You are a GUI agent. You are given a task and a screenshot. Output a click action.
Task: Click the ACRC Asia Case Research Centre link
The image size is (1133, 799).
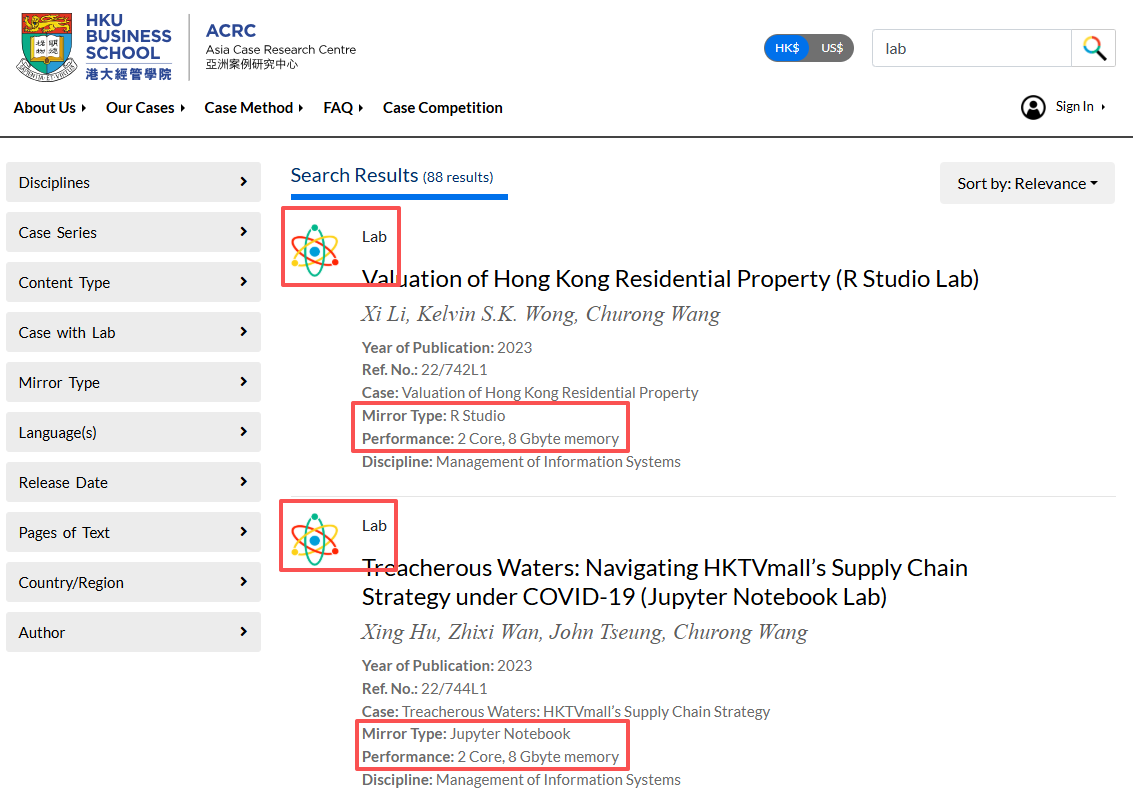[281, 46]
